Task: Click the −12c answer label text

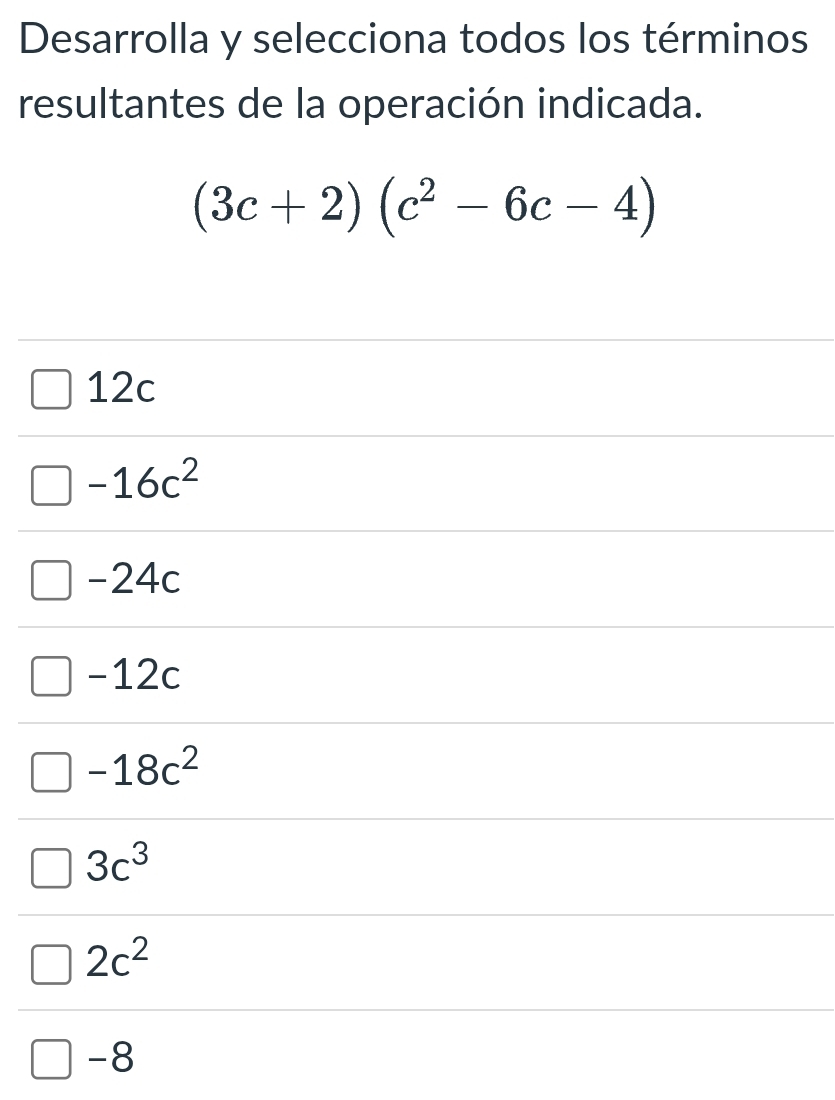Action: tap(133, 676)
